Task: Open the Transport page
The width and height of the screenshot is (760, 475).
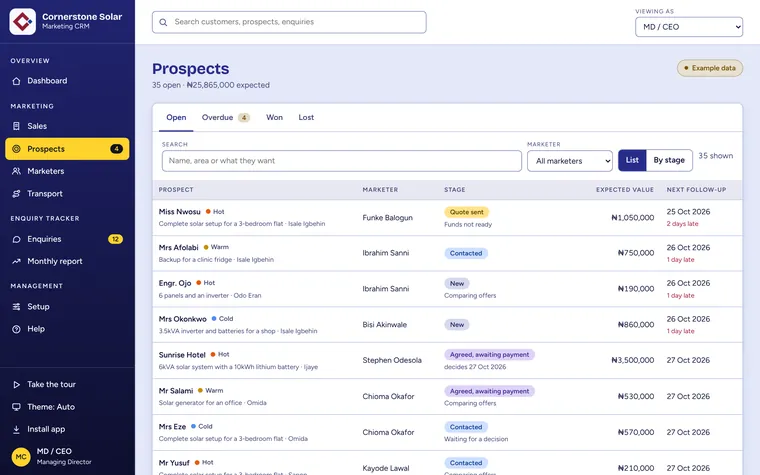Action: coord(67,194)
